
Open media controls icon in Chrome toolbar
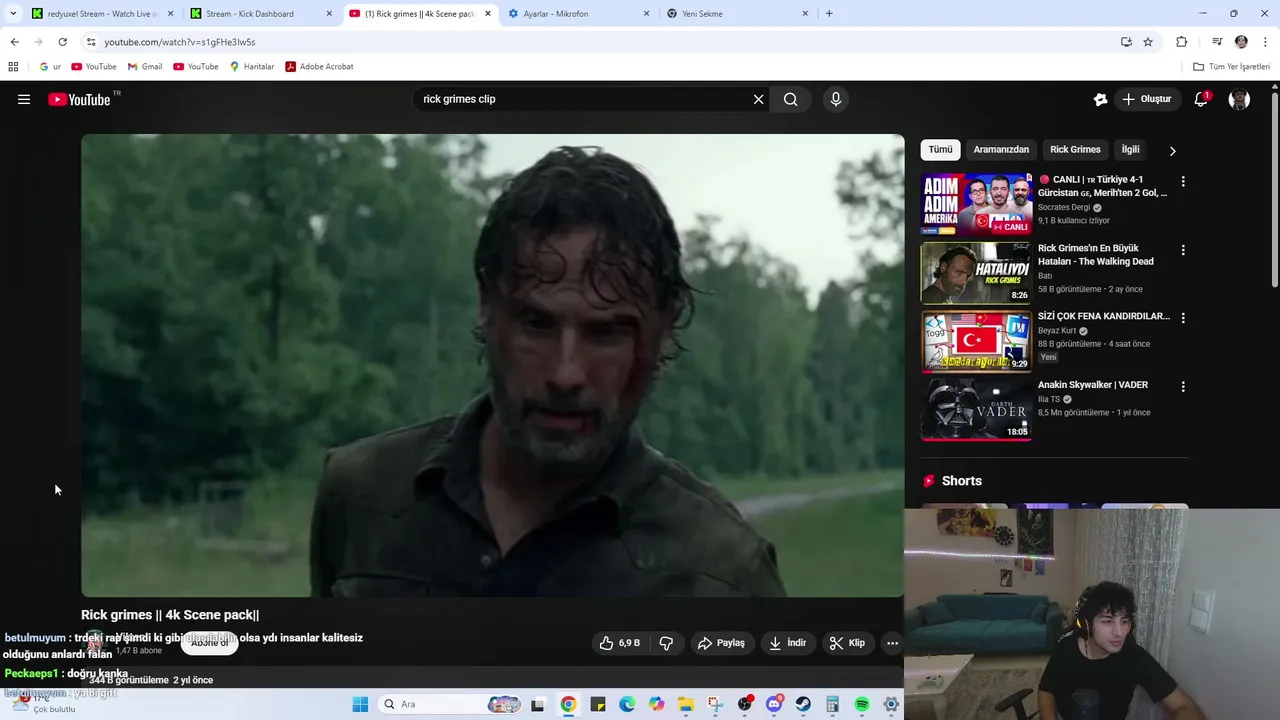coord(1217,42)
